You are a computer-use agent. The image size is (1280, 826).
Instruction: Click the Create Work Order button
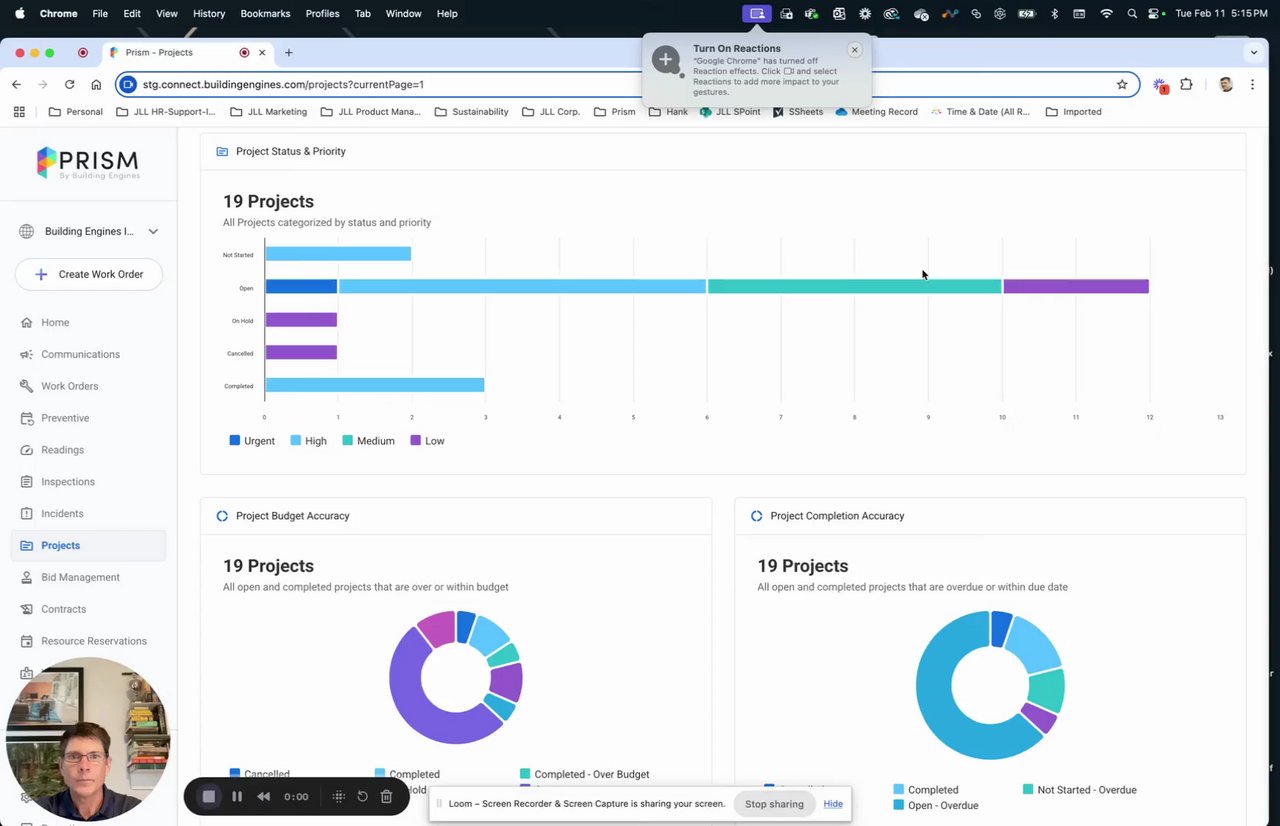pyautogui.click(x=89, y=274)
